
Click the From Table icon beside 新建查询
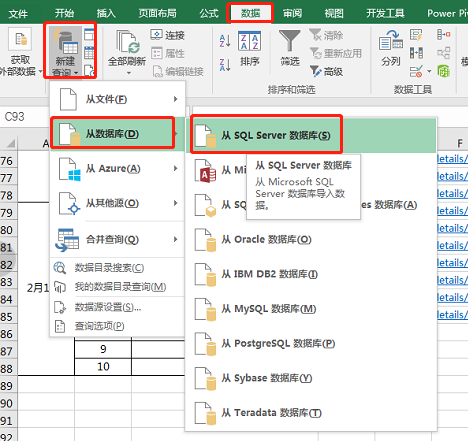(x=89, y=53)
